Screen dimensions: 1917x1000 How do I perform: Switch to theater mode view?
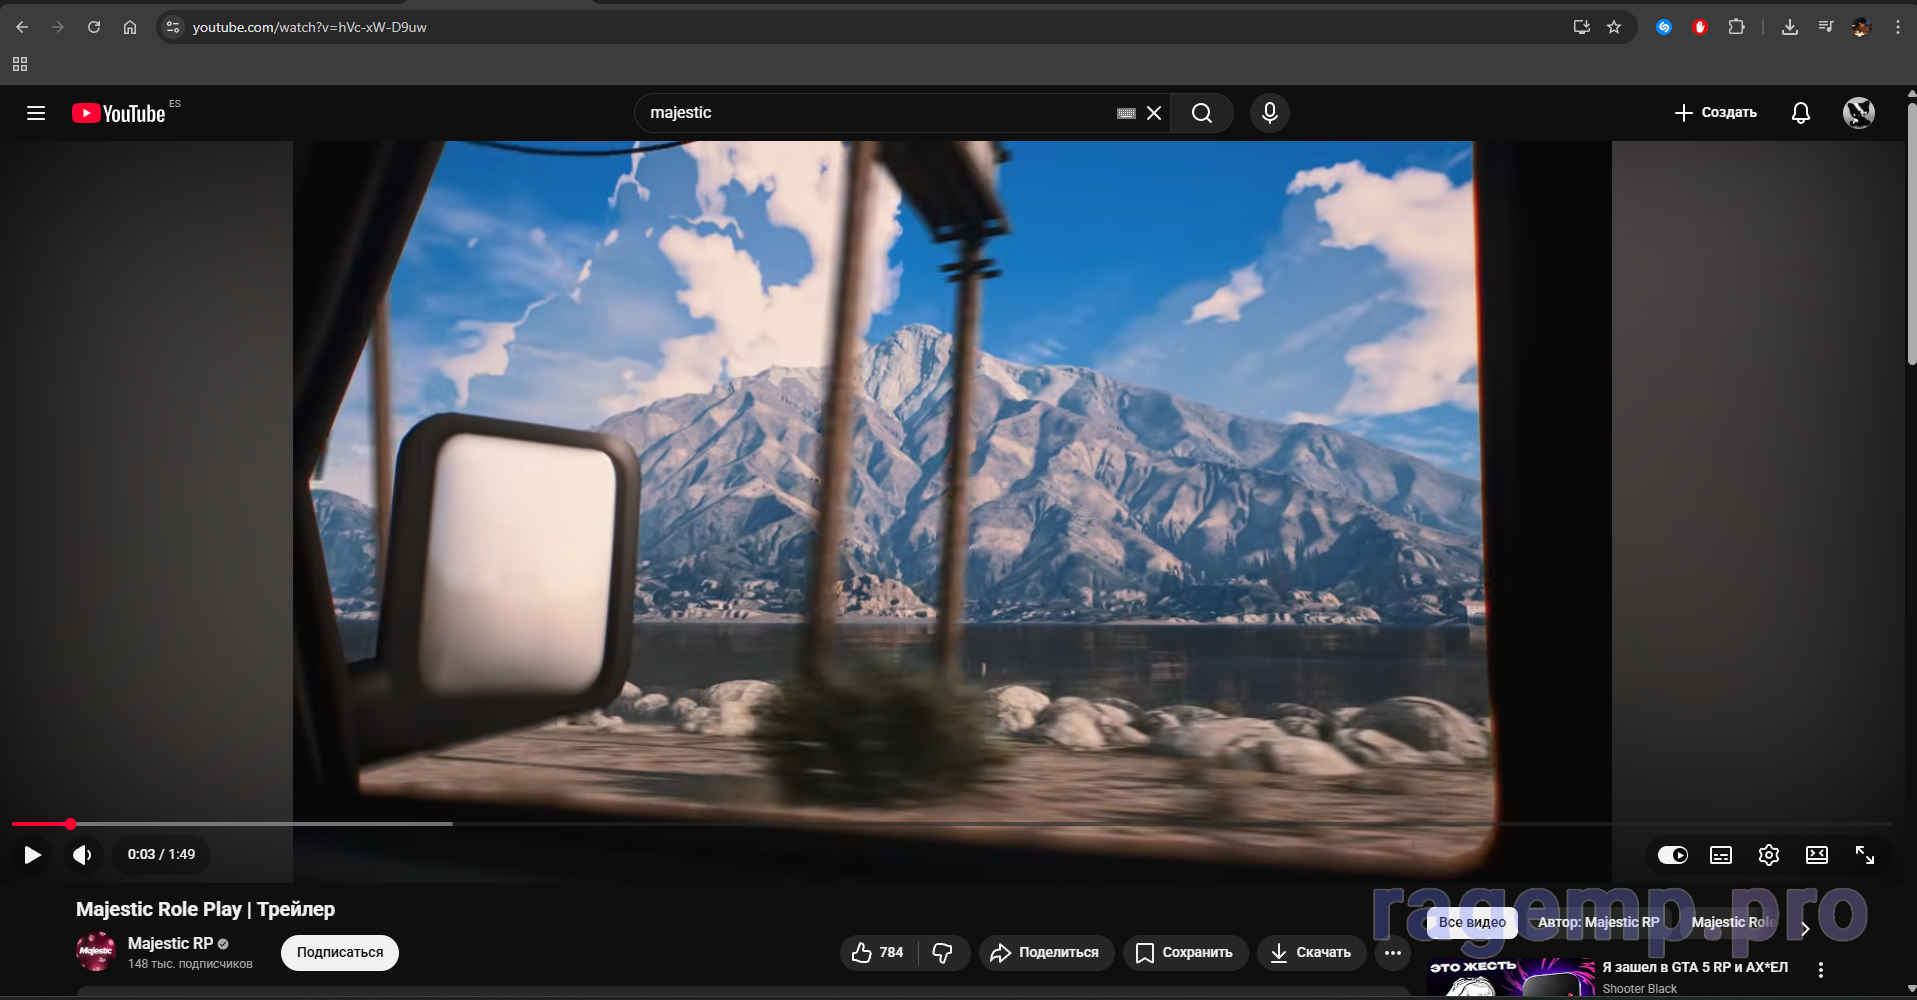[x=1816, y=855]
